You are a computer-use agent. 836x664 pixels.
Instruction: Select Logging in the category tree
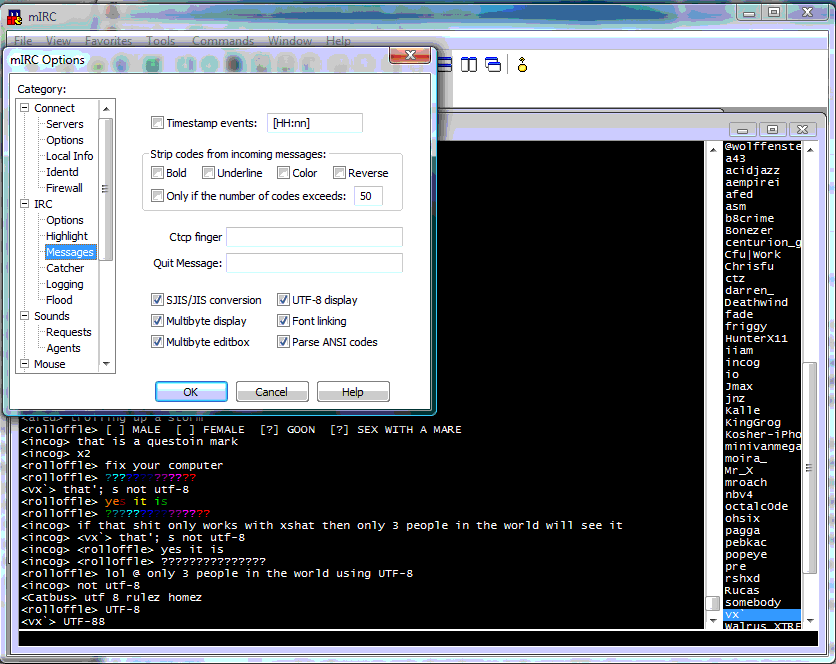65,284
